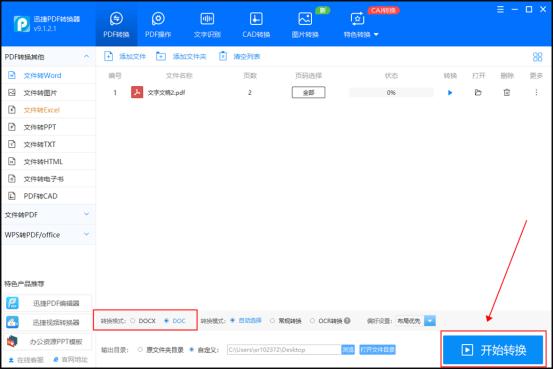The image size is (554, 369).
Task: Select the 自动选择 conversion mode
Action: pos(232,321)
